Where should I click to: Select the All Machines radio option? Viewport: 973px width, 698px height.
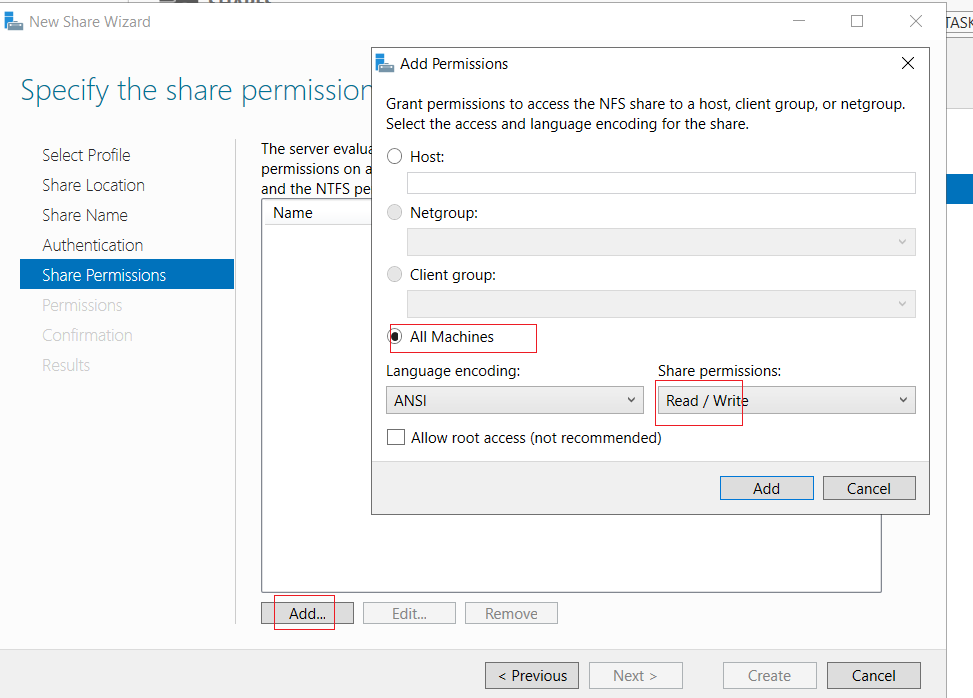(395, 336)
